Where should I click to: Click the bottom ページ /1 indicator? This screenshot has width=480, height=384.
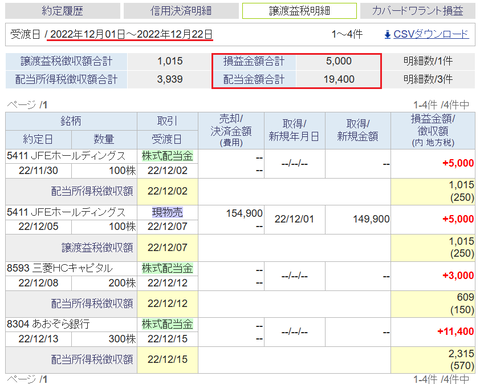(x=27, y=379)
